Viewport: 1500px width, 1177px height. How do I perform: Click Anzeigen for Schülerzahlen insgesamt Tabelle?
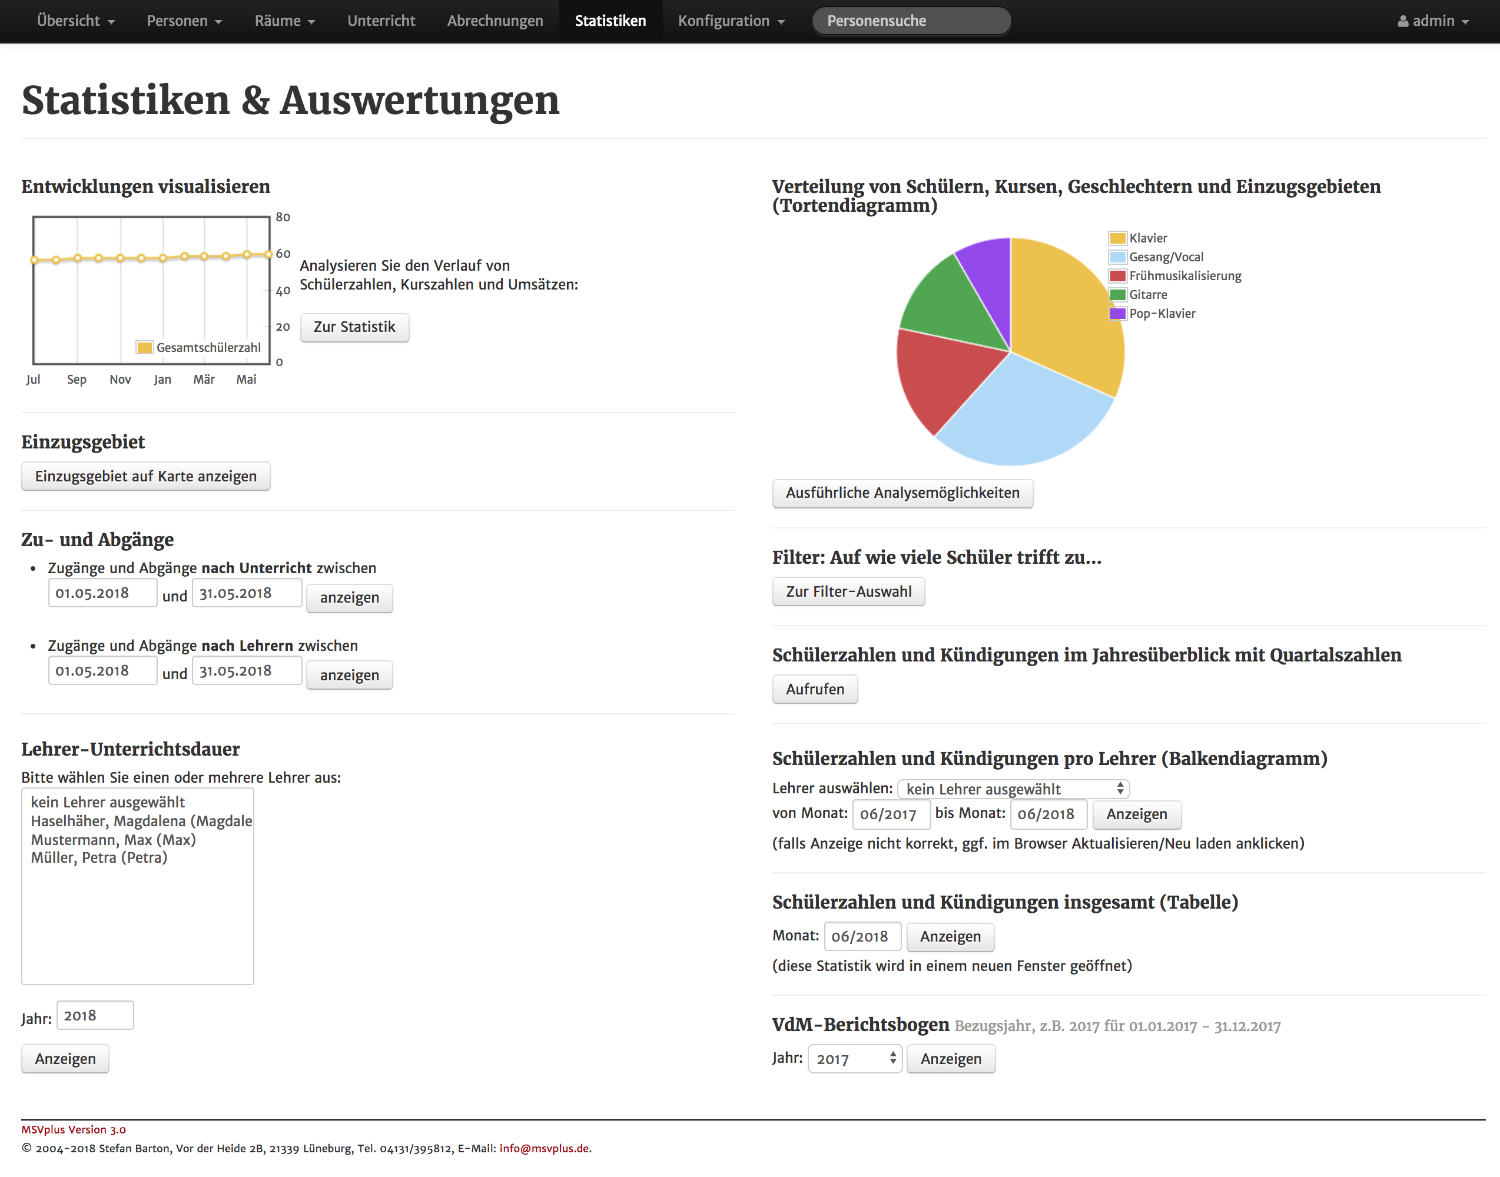(x=950, y=937)
